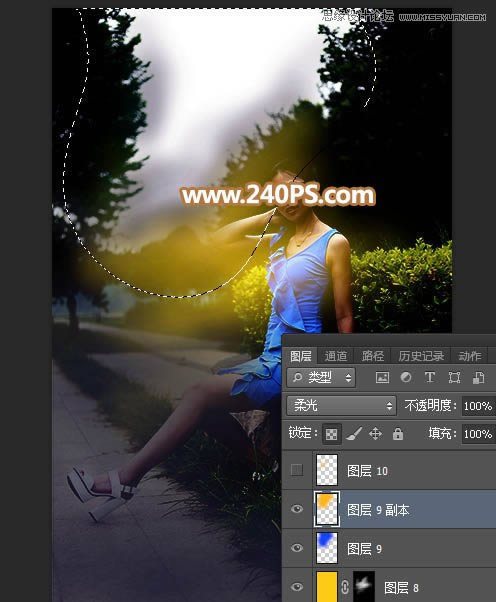The width and height of the screenshot is (496, 602).
Task: Click the smart object filter icon
Action: [478, 377]
